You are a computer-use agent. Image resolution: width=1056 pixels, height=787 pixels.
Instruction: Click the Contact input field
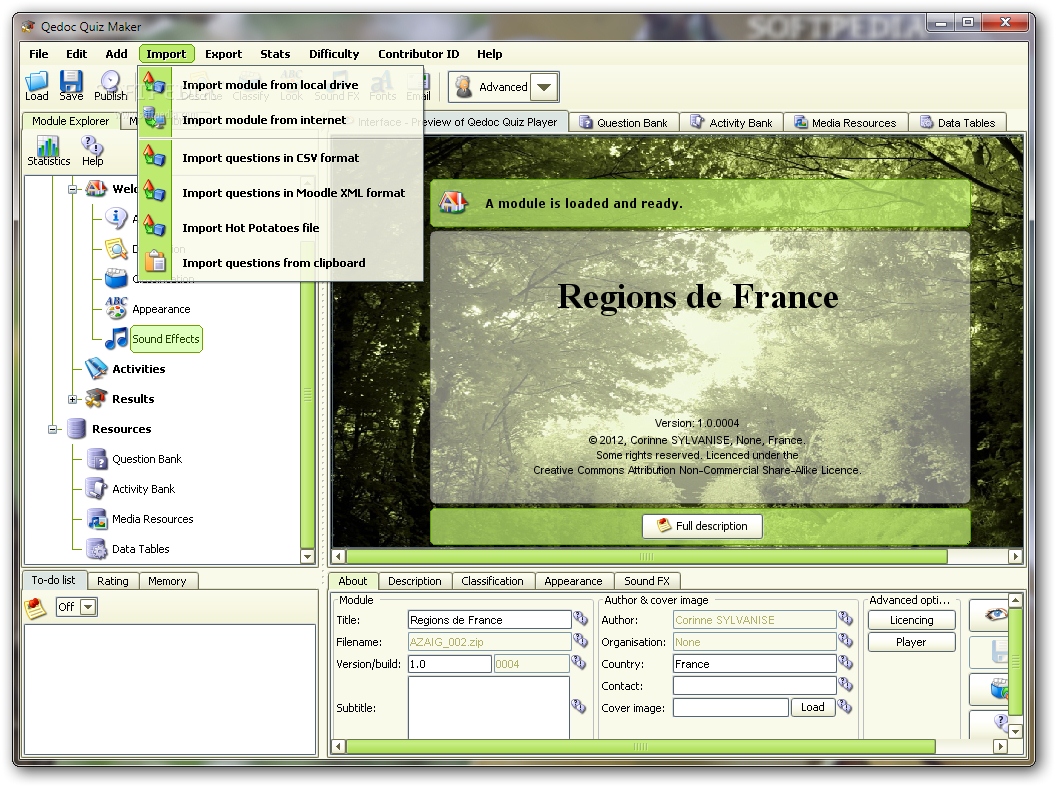[754, 685]
